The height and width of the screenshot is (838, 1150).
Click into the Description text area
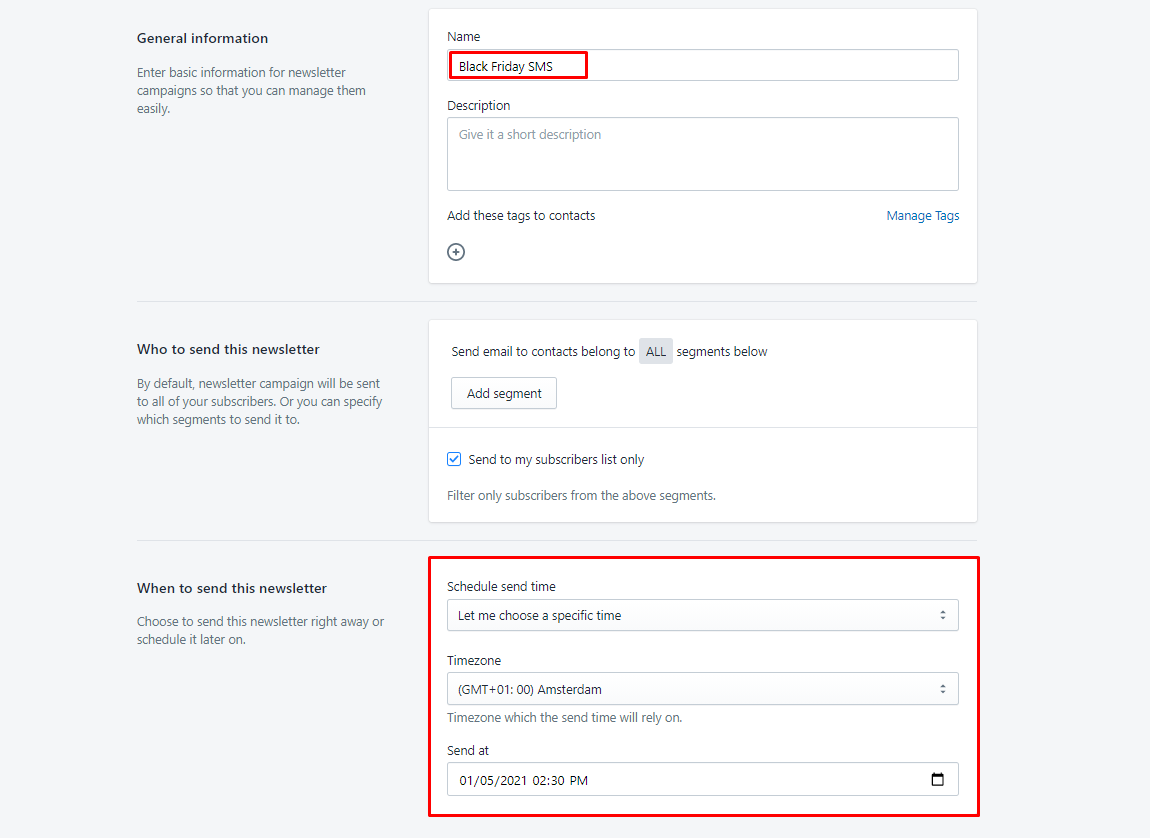(x=702, y=154)
